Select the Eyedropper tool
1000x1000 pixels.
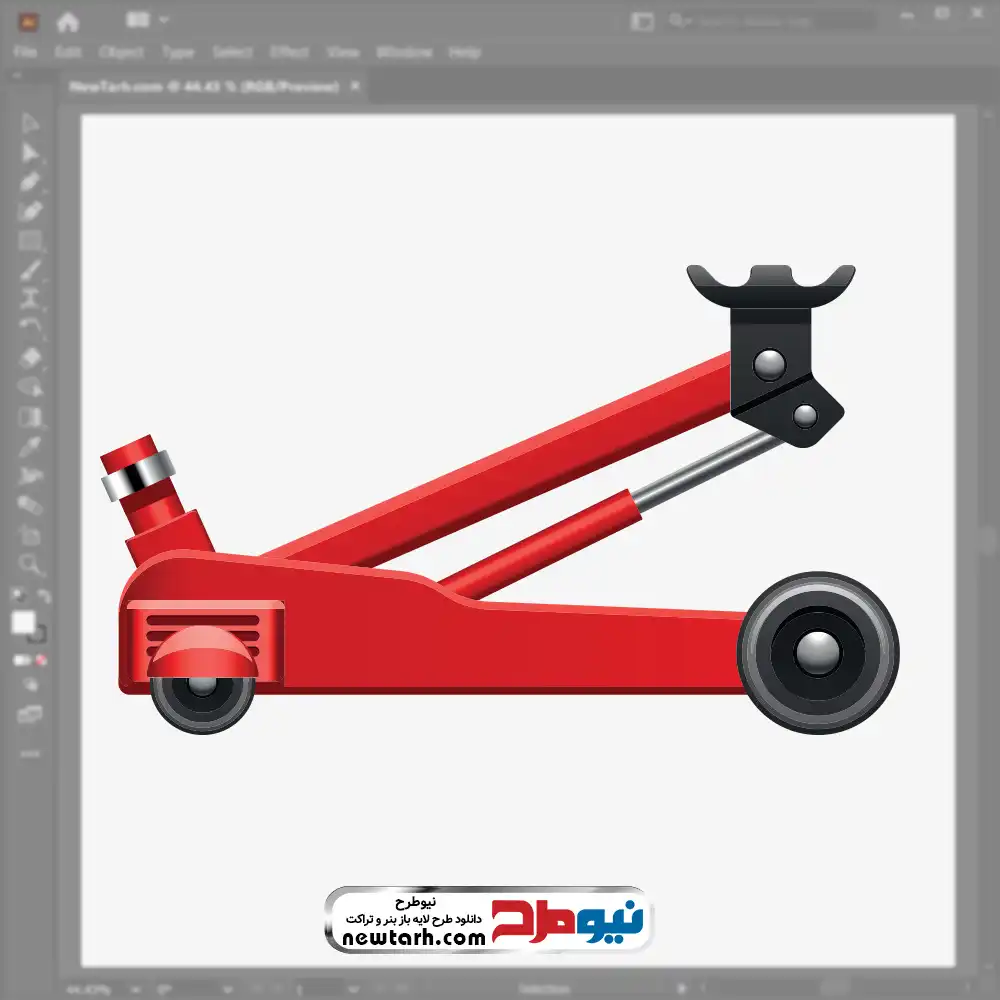[x=30, y=446]
